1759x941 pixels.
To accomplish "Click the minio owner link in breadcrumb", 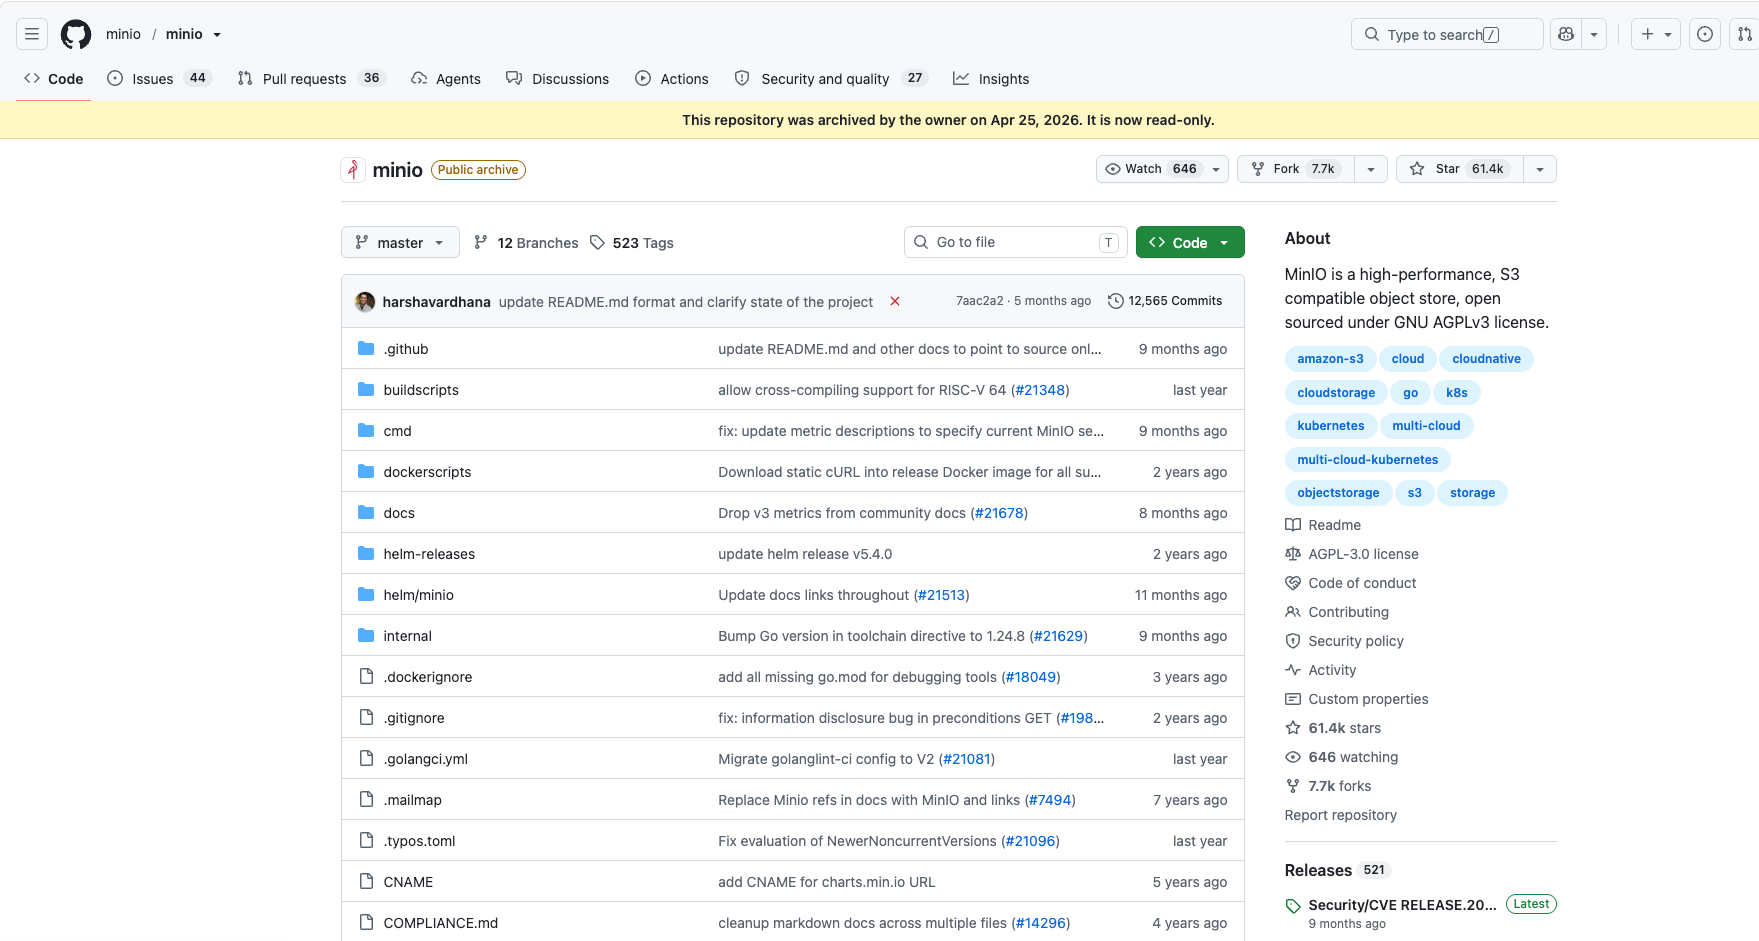I will coord(123,34).
